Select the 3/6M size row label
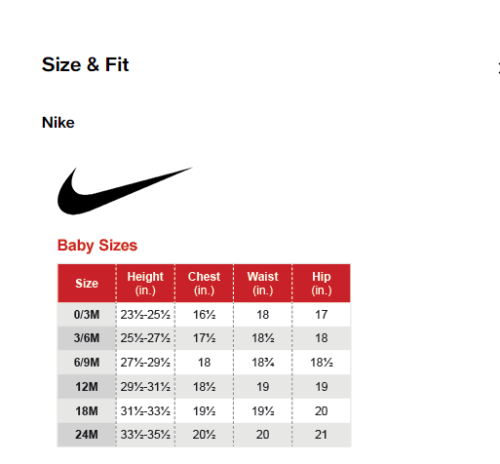This screenshot has width=500, height=464. click(87, 338)
